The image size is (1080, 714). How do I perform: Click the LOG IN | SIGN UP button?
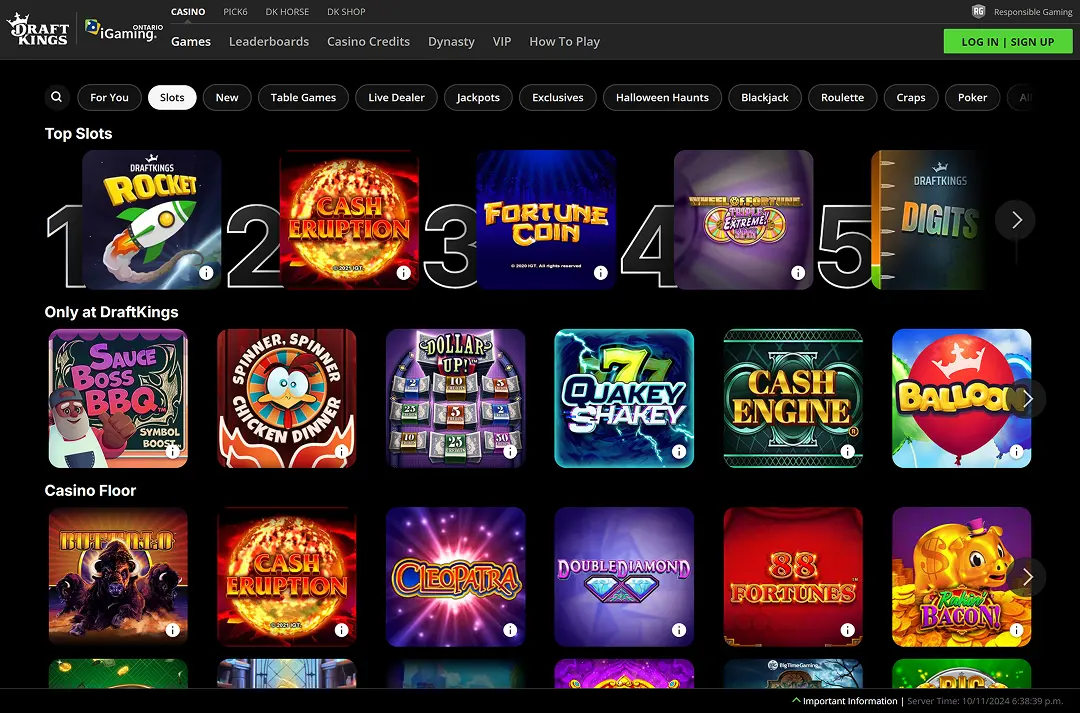click(1008, 41)
